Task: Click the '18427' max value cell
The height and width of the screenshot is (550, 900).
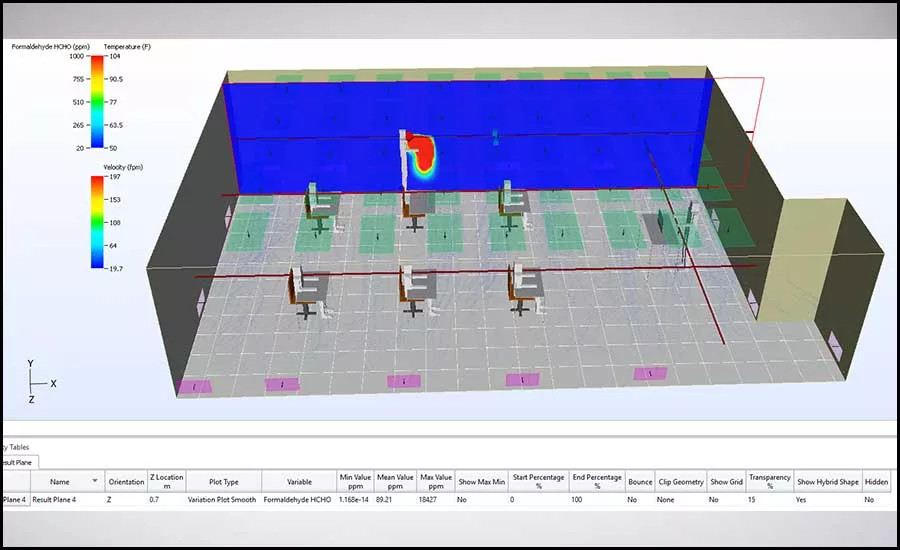Action: coord(436,499)
